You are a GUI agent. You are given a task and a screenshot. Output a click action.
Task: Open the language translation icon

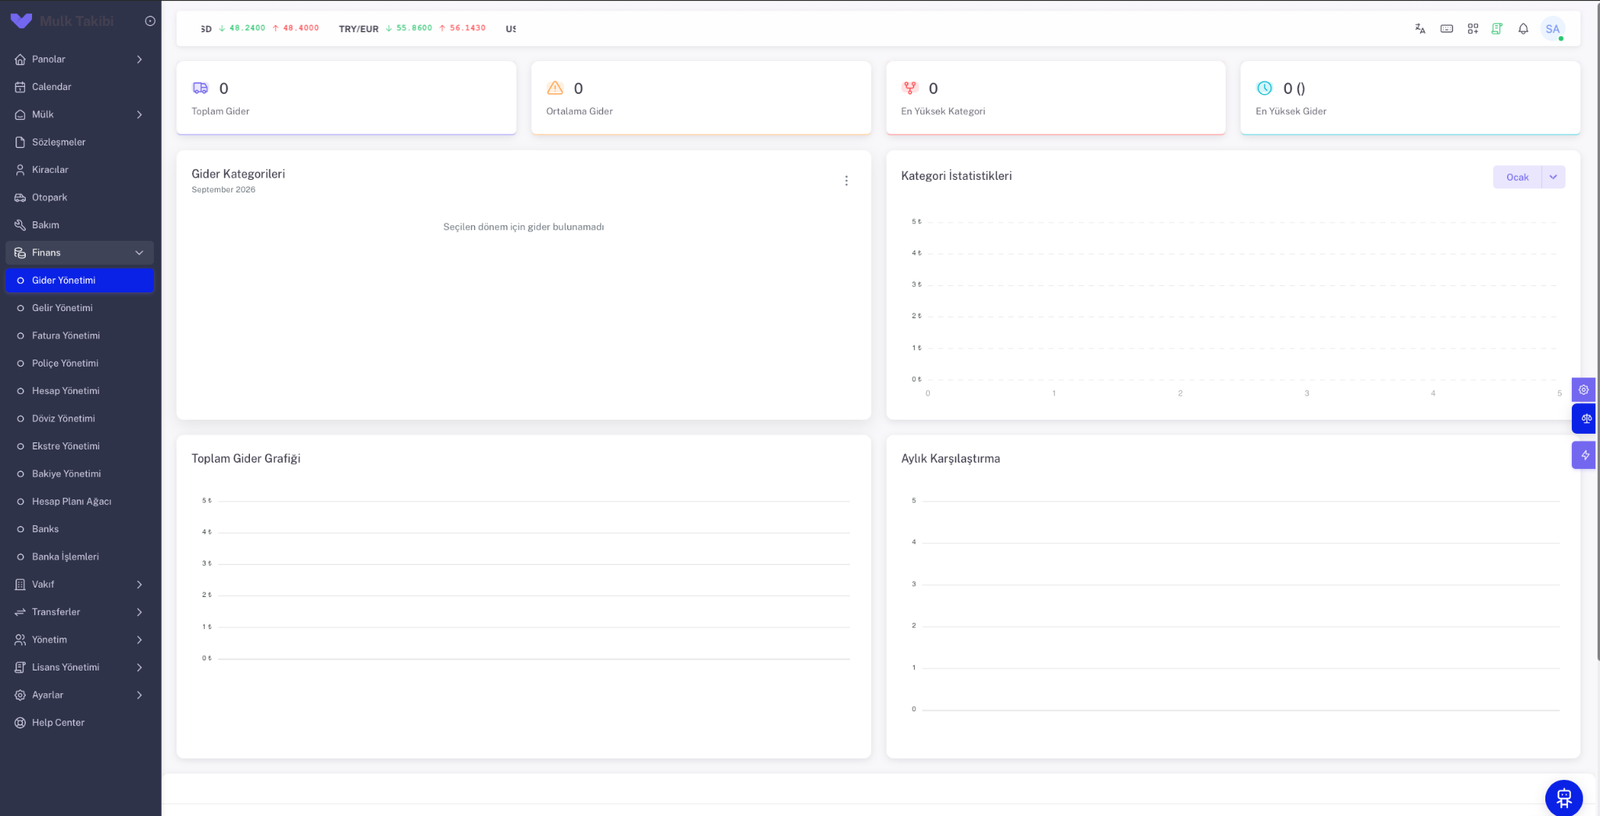[1420, 29]
